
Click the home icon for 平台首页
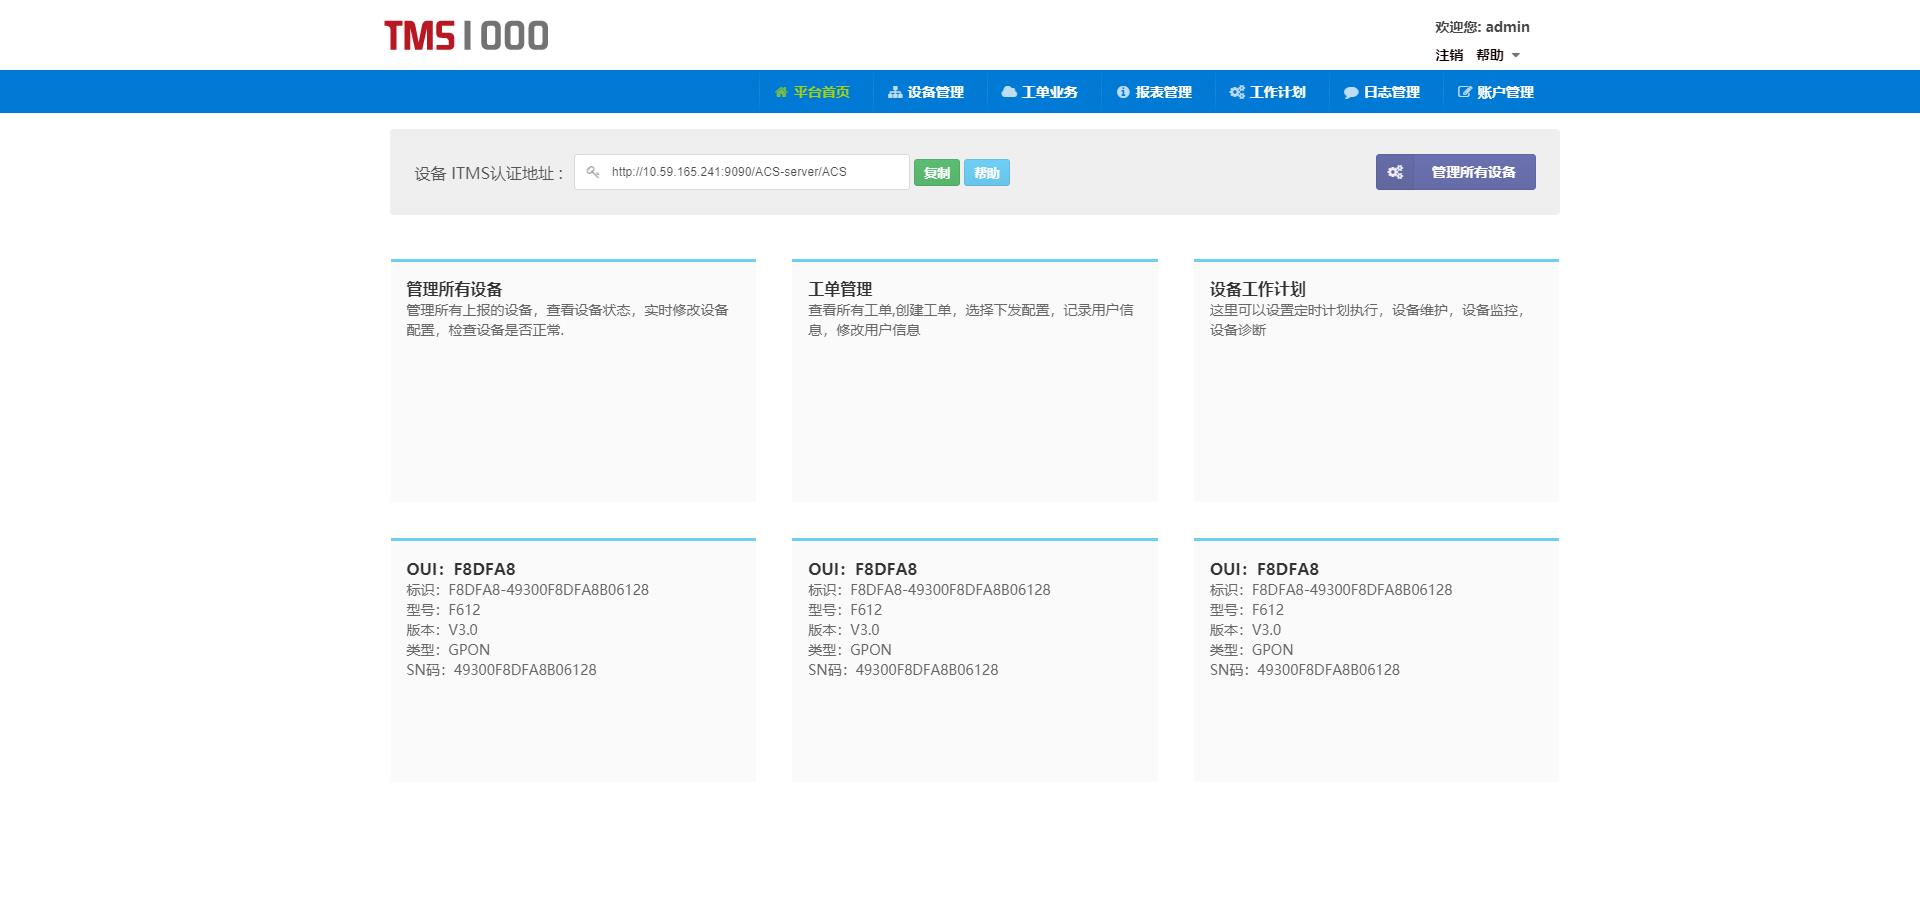click(781, 92)
